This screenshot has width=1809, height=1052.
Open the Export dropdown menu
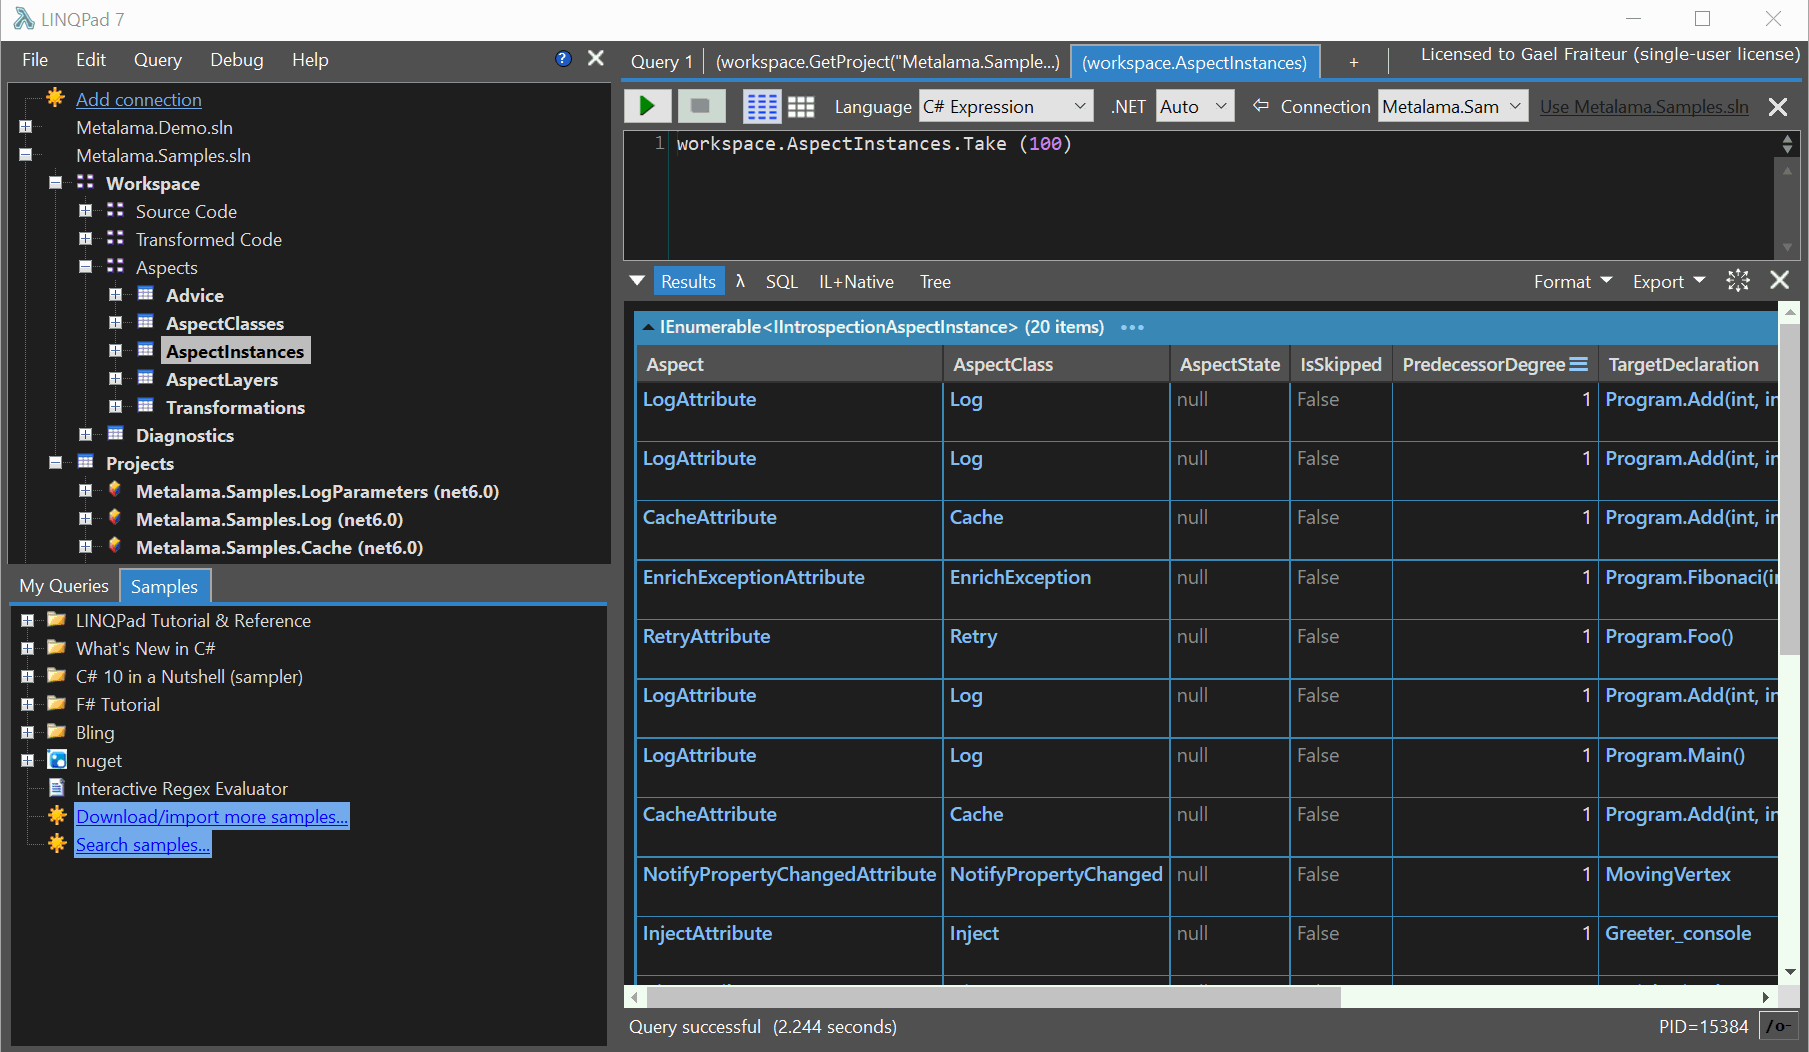(1668, 282)
